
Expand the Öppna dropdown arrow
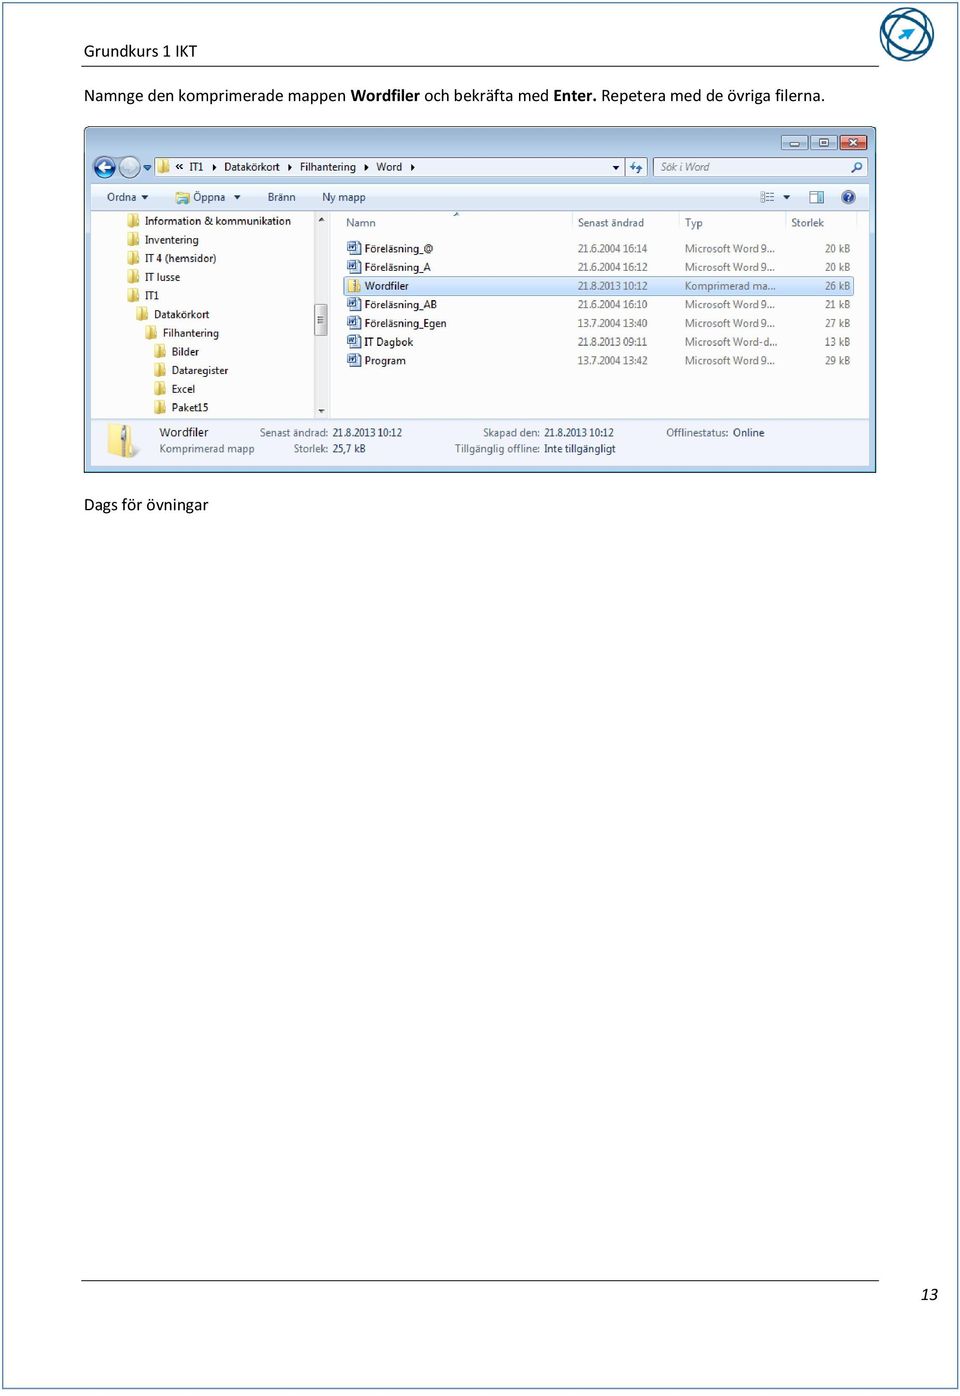(x=238, y=197)
